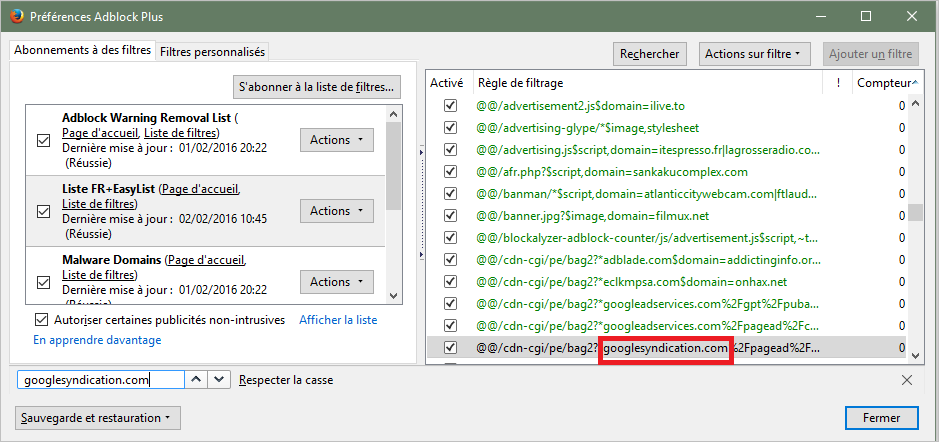Close the search bar with X
This screenshot has width=939, height=442.
906,380
